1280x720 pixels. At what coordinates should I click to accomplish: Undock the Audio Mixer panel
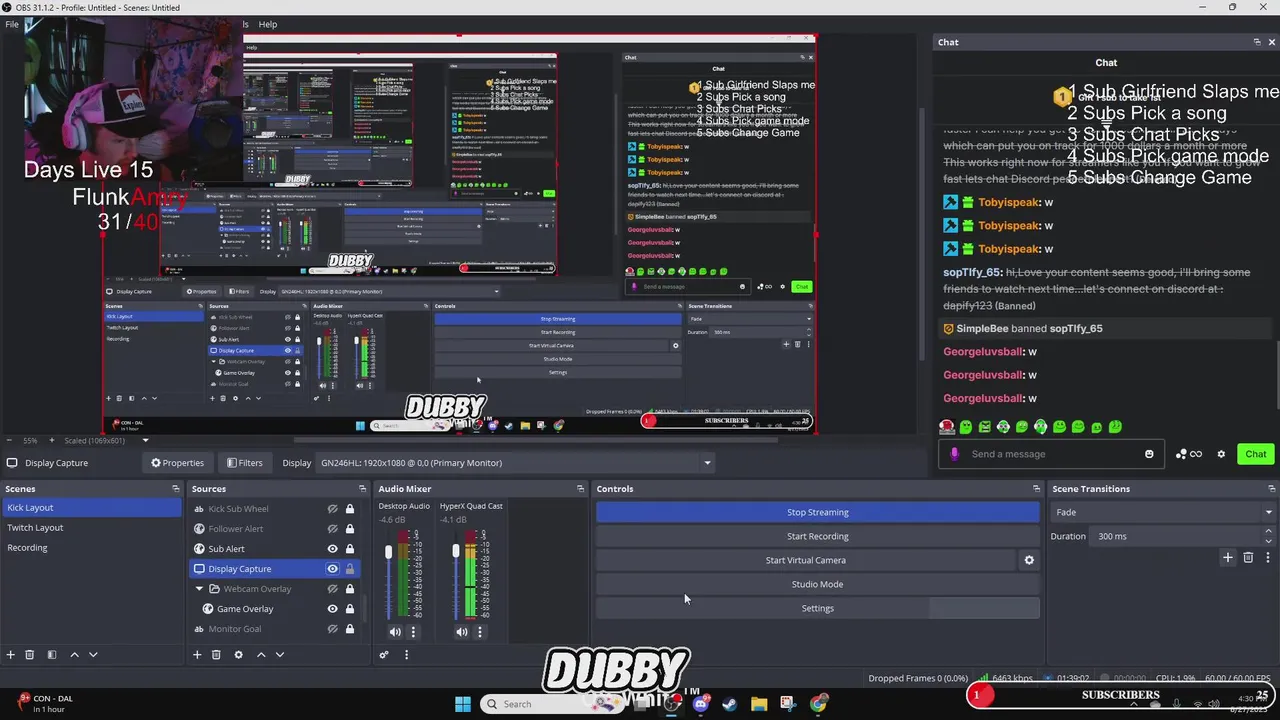point(580,489)
